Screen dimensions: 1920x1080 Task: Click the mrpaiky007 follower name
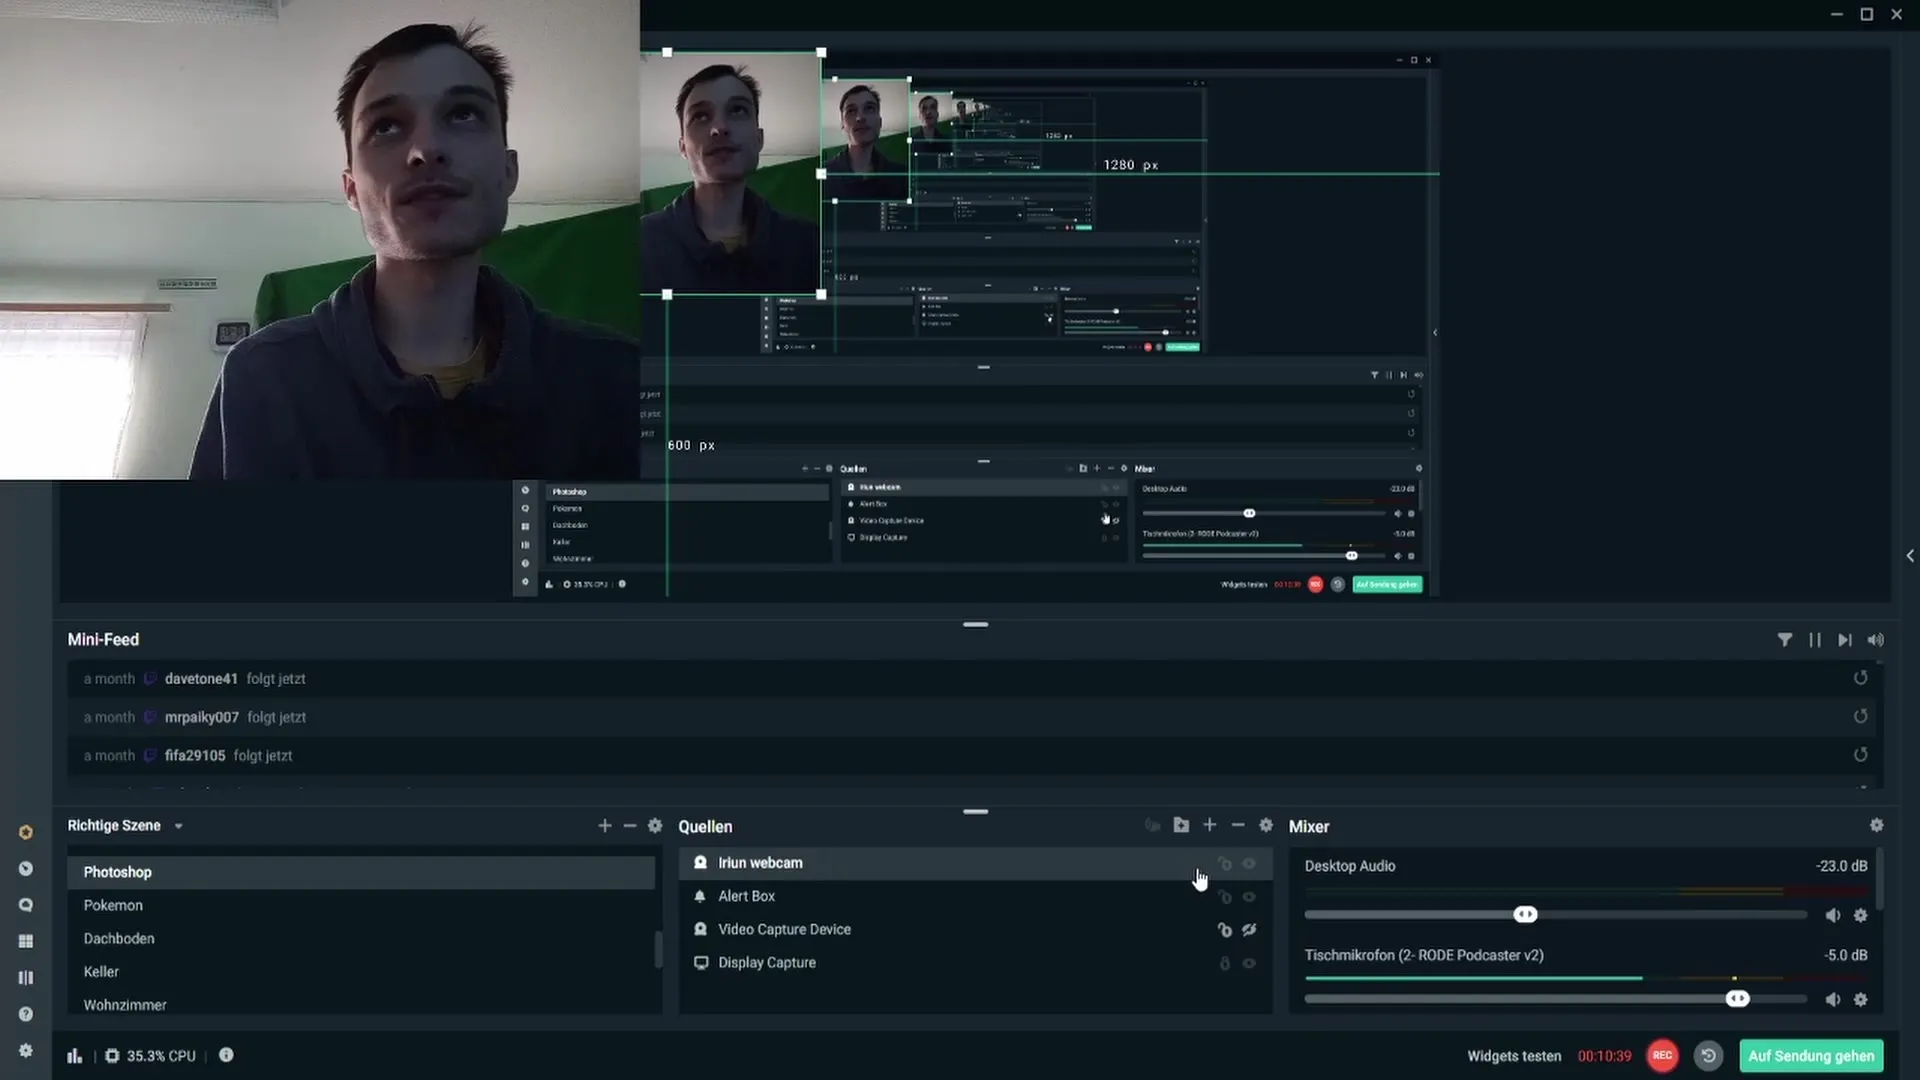202,717
